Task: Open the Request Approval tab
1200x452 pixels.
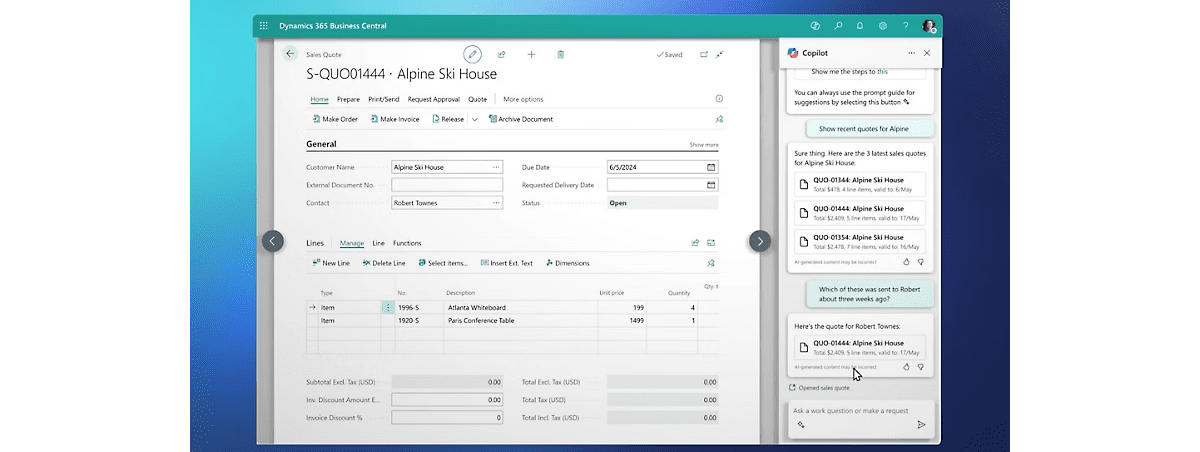Action: (434, 99)
